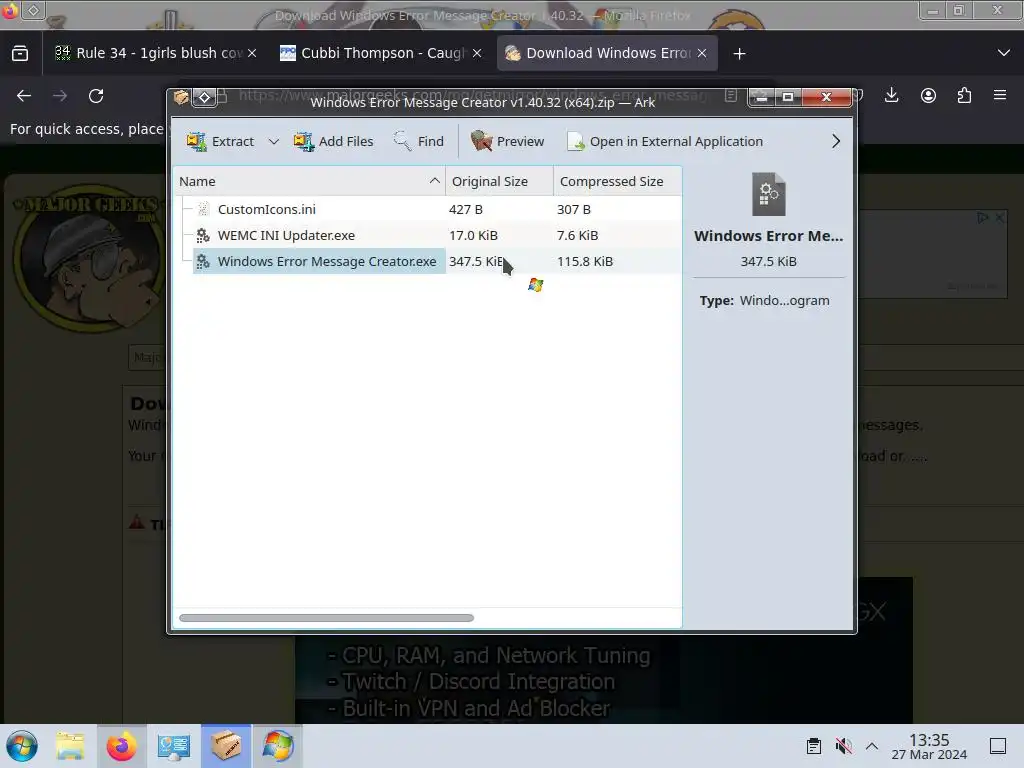Click the Firefox View icon
1024x768 pixels.
coord(20,53)
